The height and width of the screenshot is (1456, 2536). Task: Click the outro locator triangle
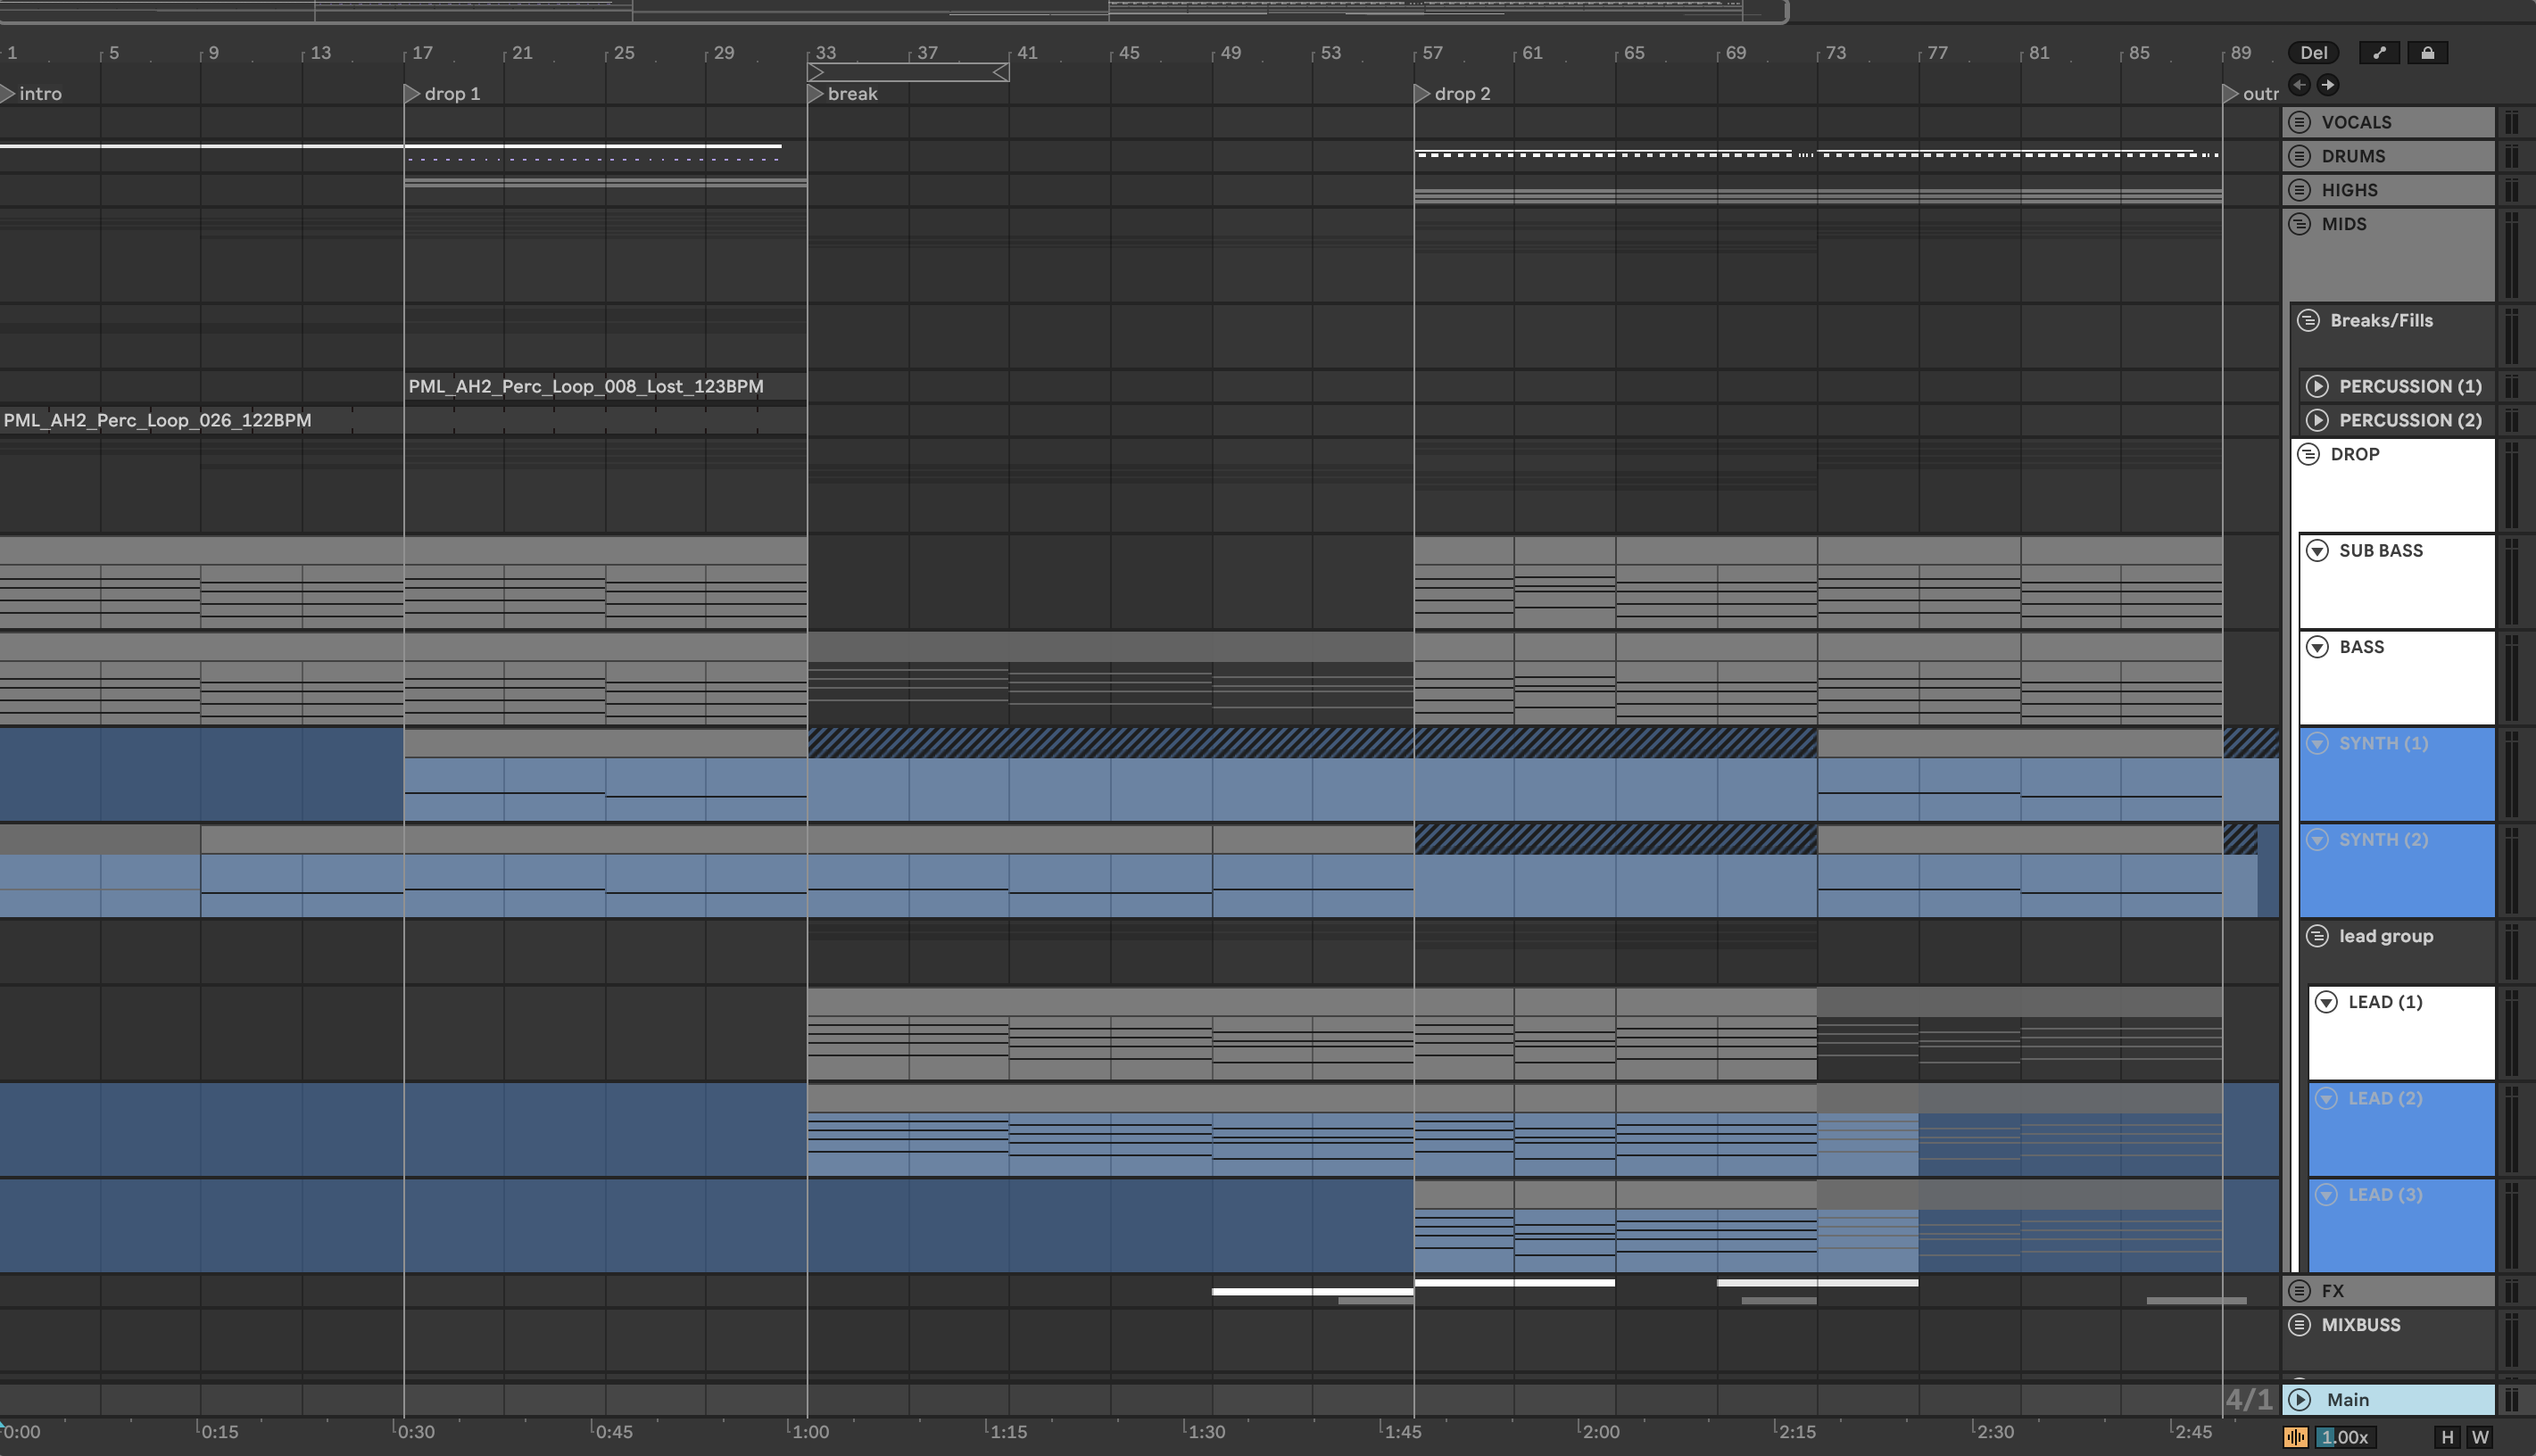coord(2230,93)
